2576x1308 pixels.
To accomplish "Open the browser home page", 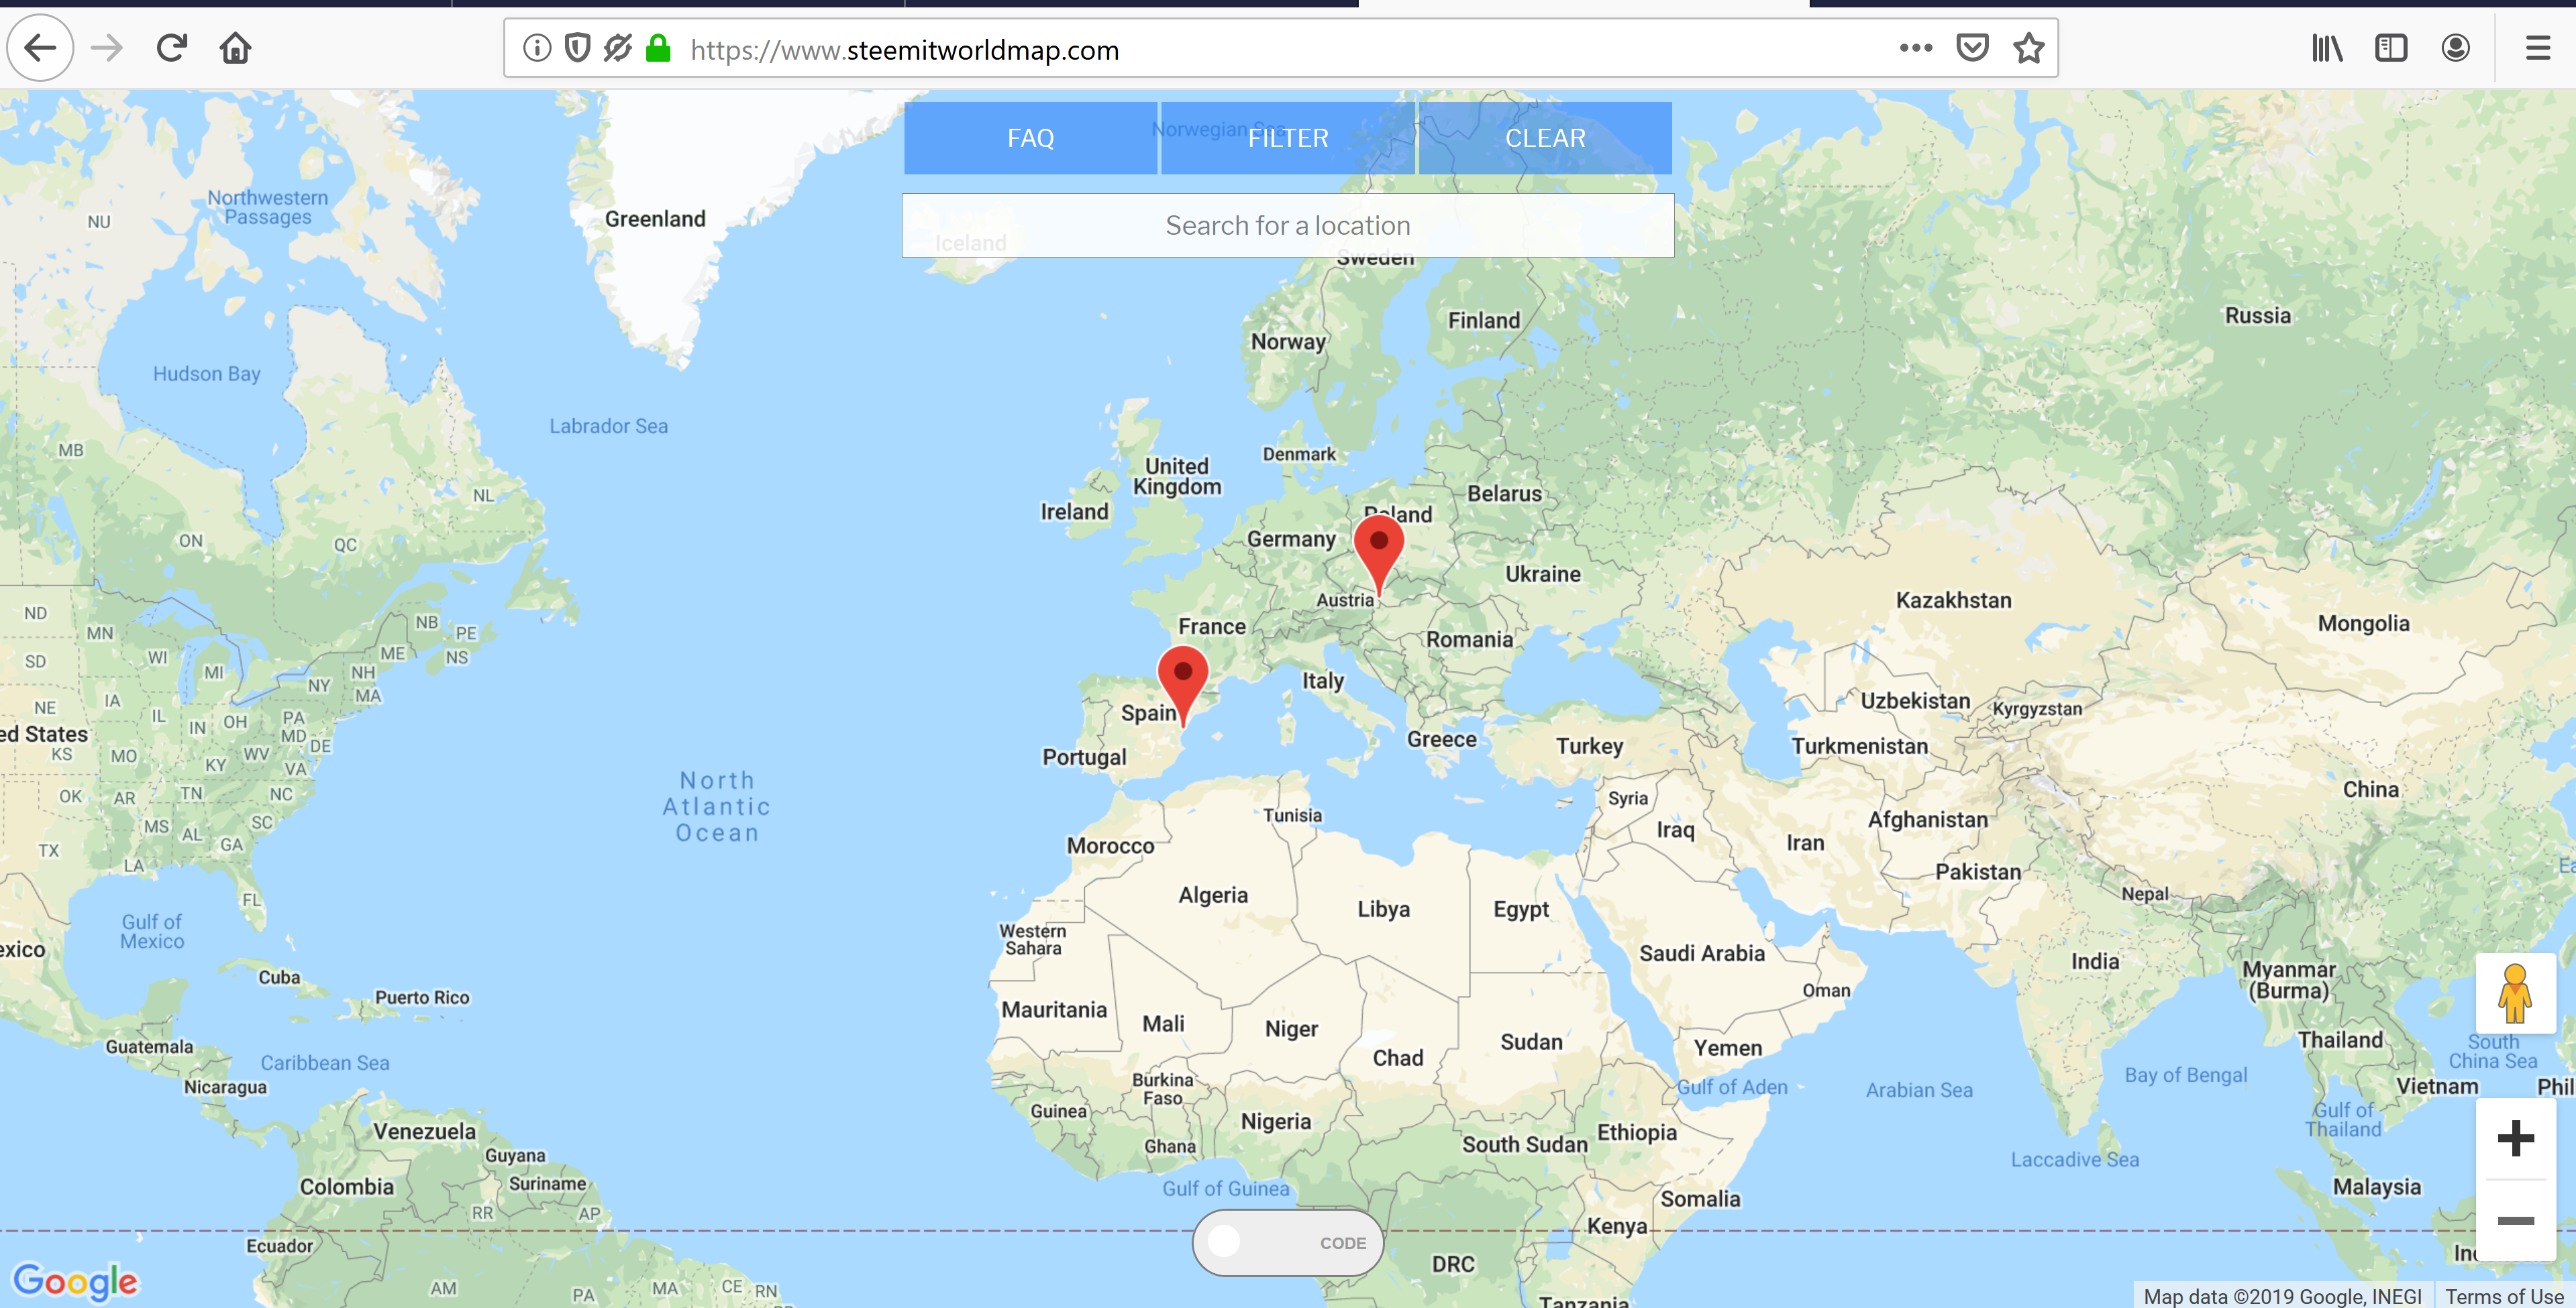I will 236,48.
